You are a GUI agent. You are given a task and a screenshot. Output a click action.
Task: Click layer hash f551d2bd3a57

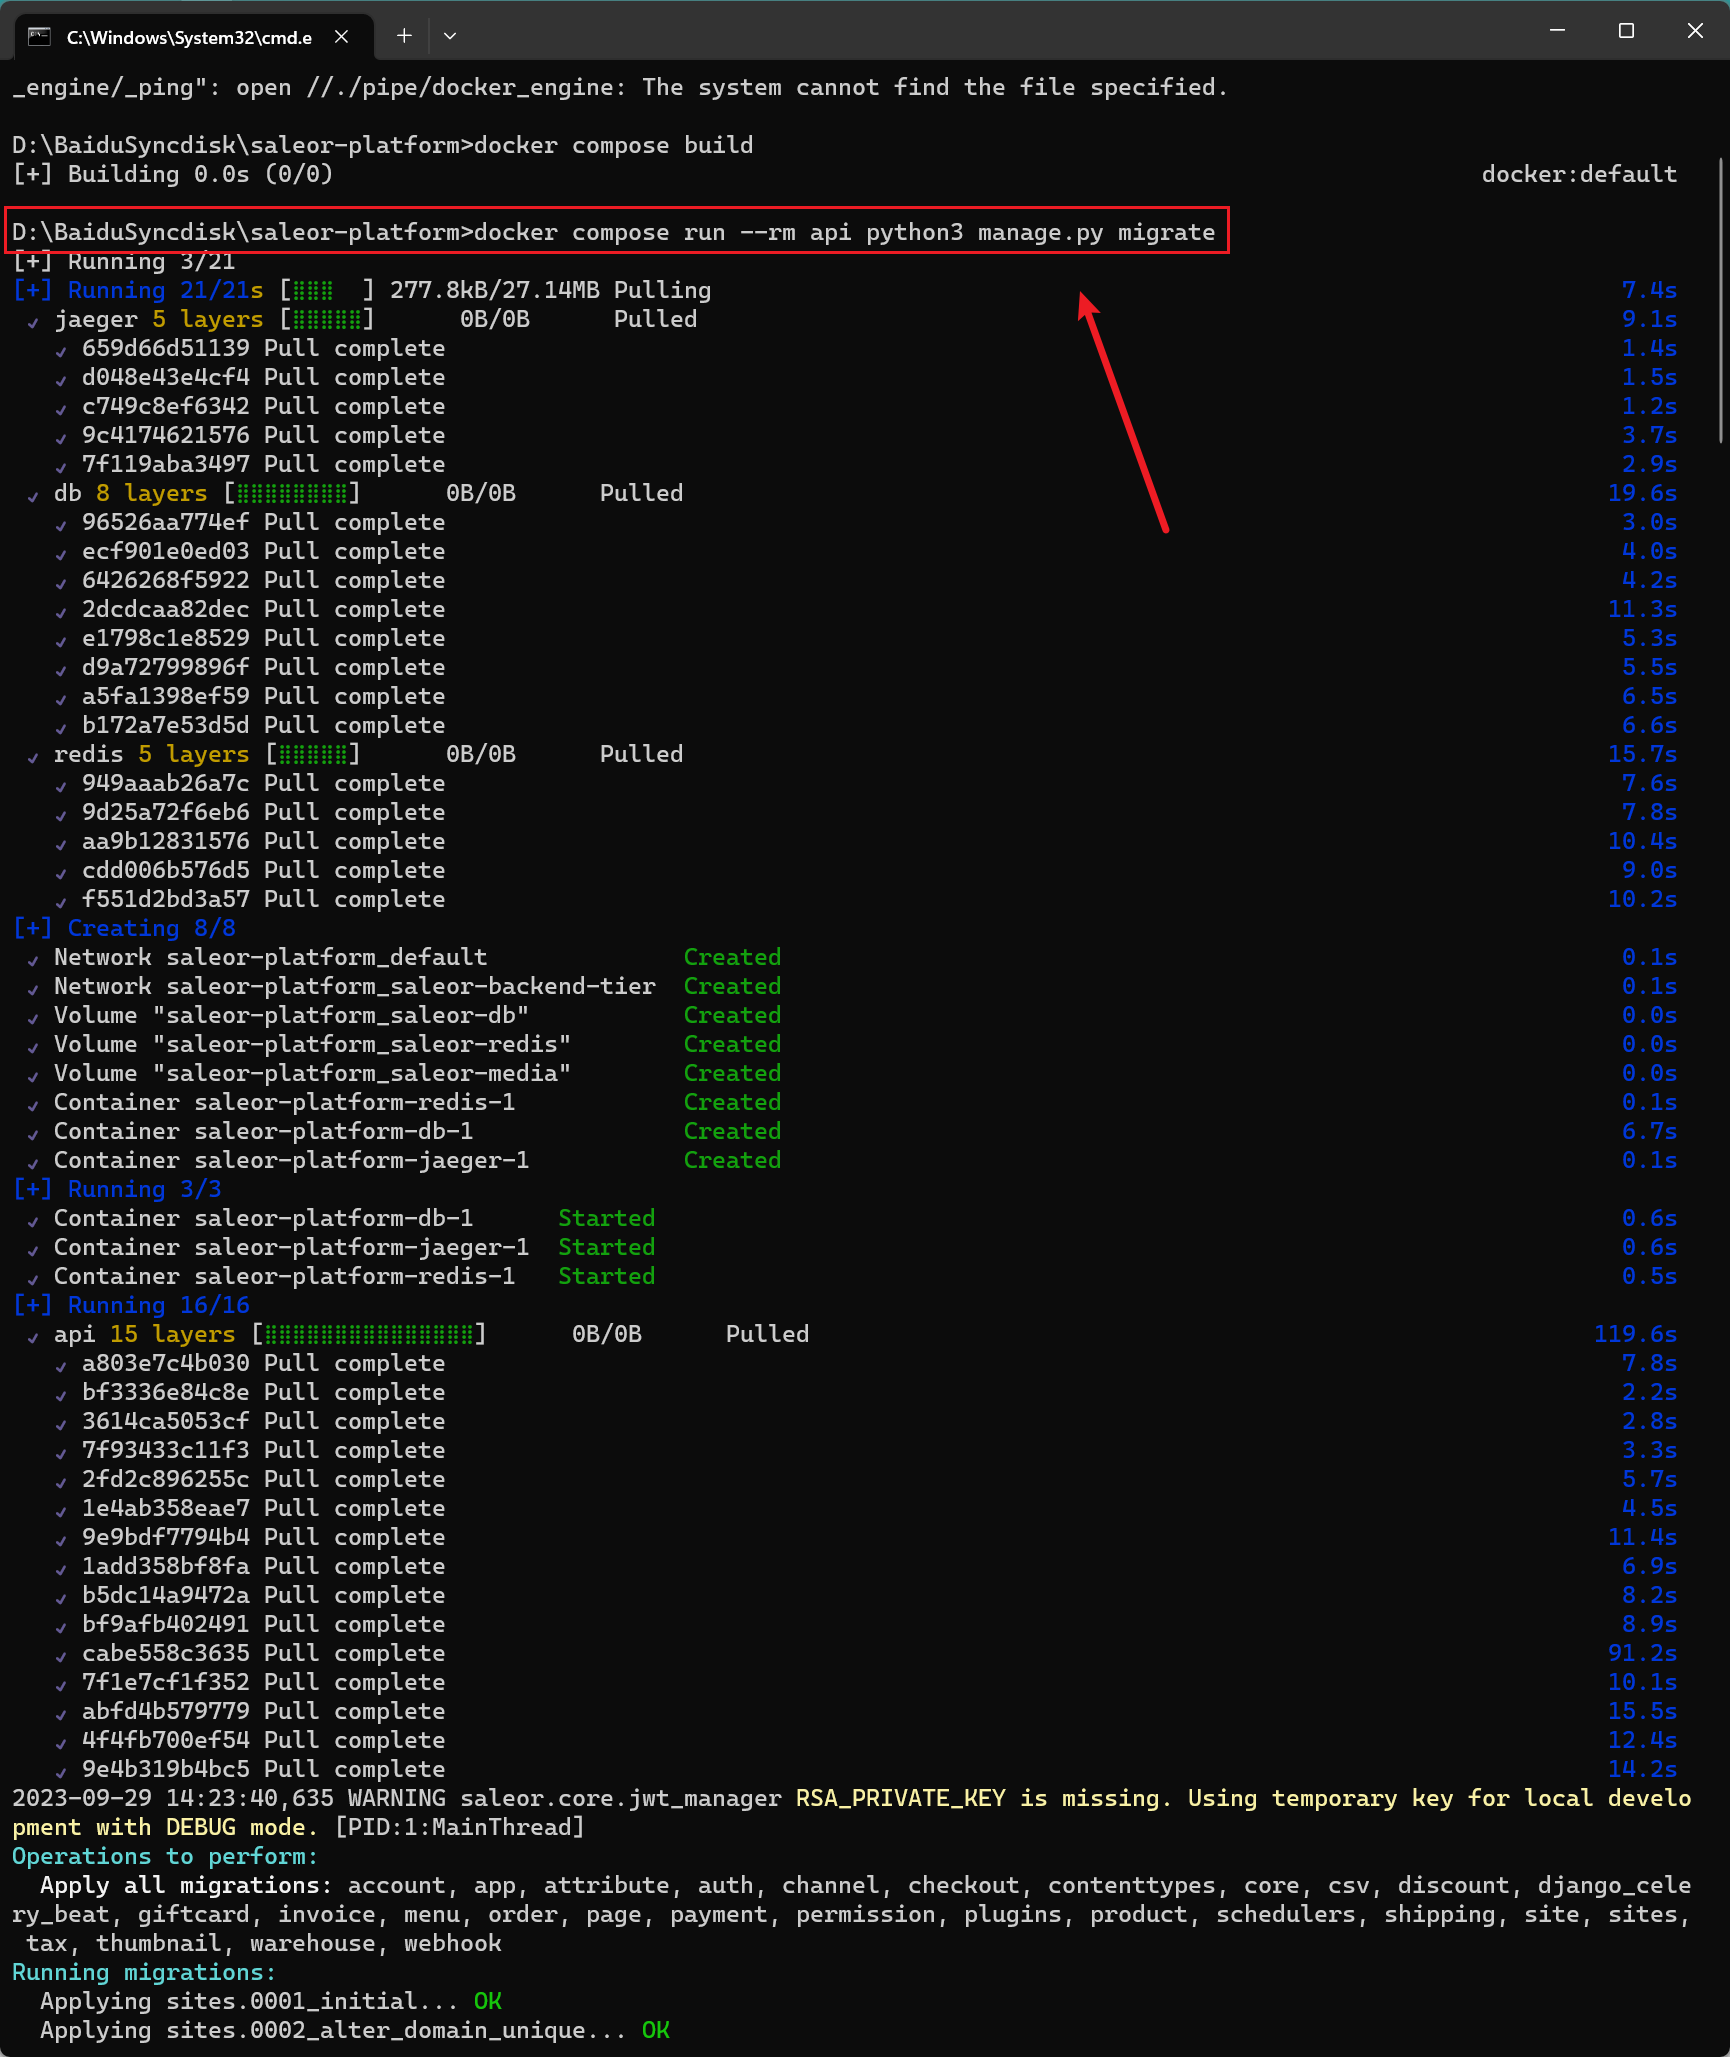click(166, 899)
